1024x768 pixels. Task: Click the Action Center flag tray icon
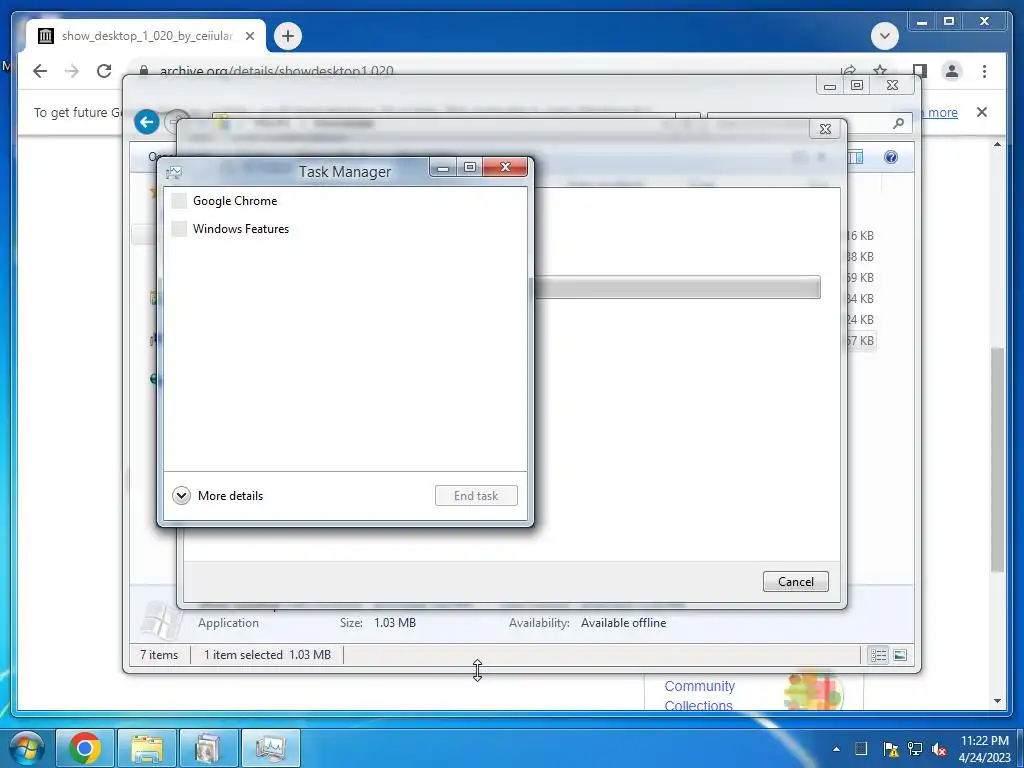point(890,749)
